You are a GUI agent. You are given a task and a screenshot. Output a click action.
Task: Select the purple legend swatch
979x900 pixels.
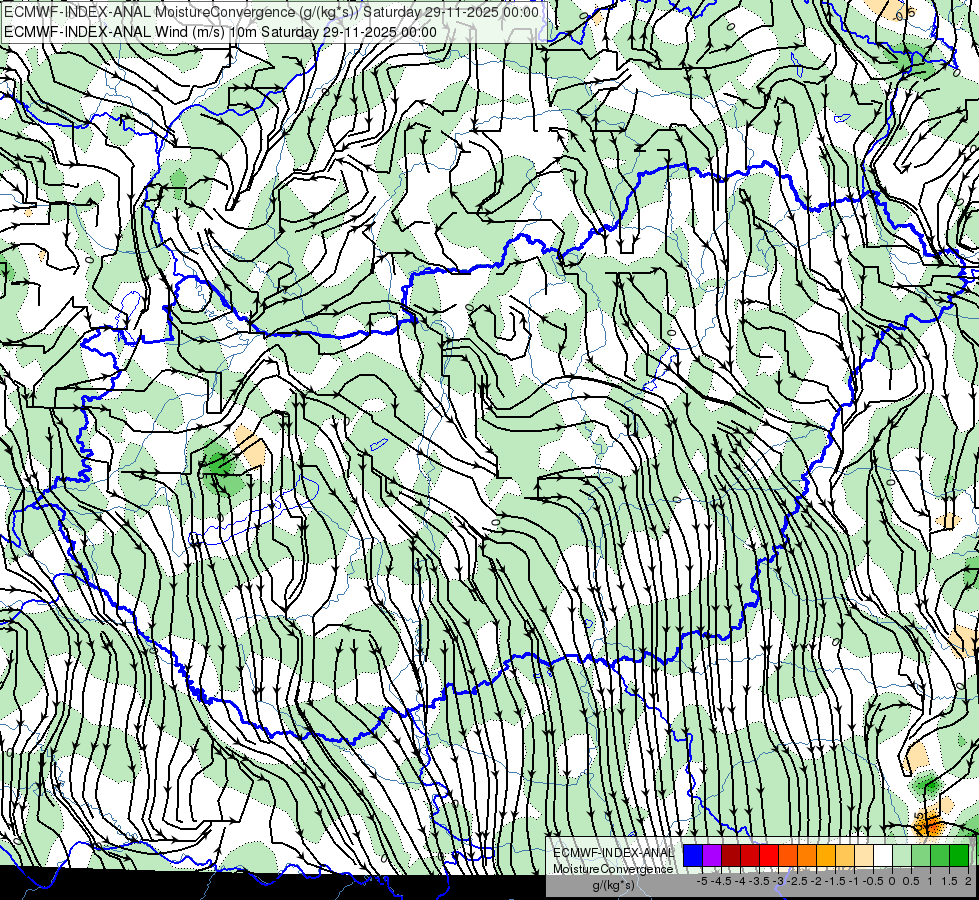[x=712, y=855]
